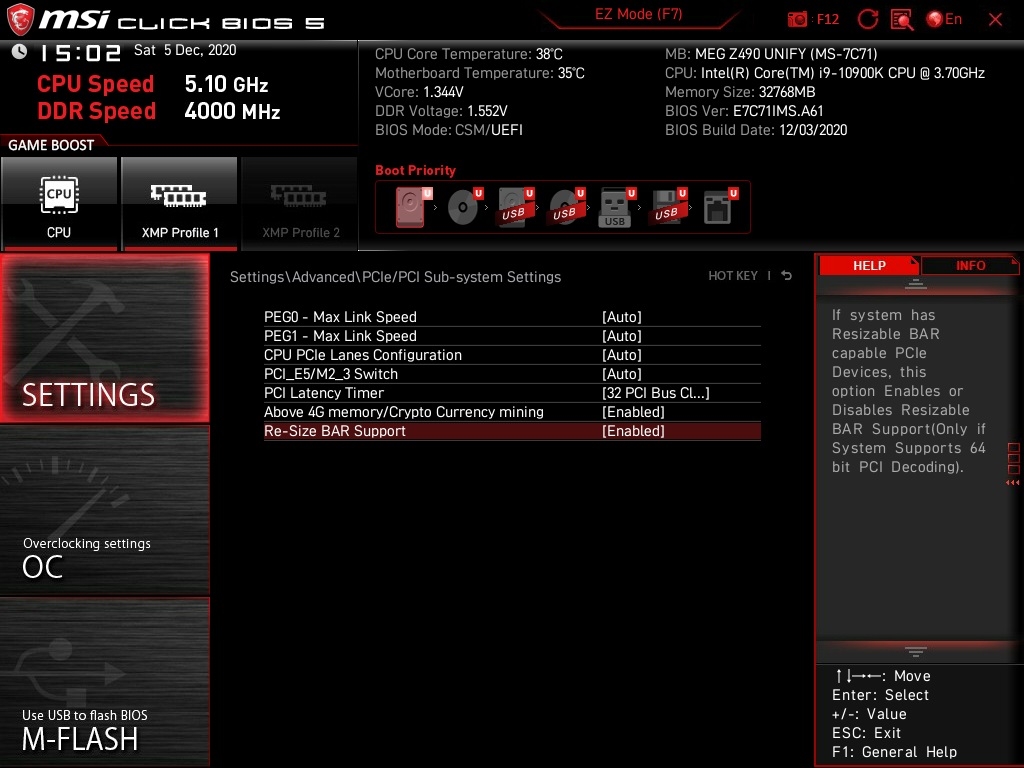1024x768 pixels.
Task: Open the HOT KEY list
Action: coord(733,276)
